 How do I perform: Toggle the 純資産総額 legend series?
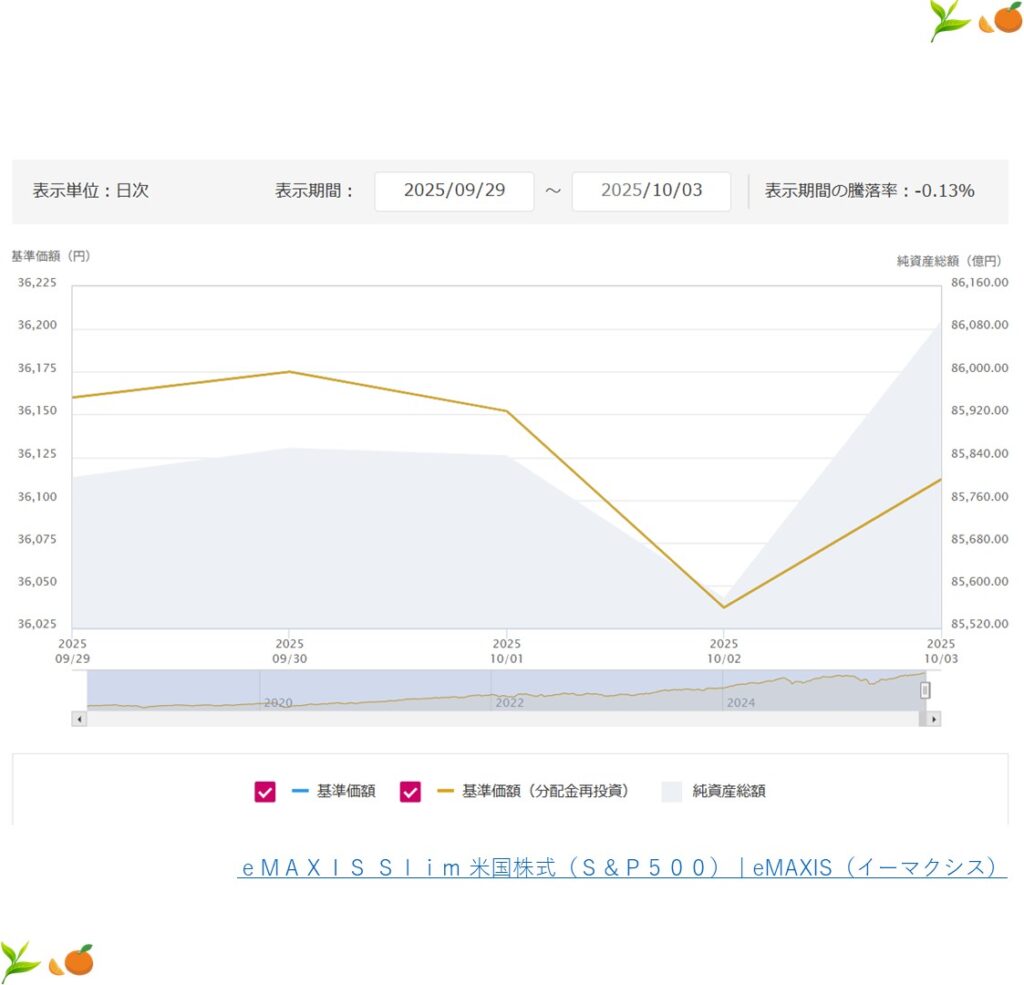tap(714, 792)
